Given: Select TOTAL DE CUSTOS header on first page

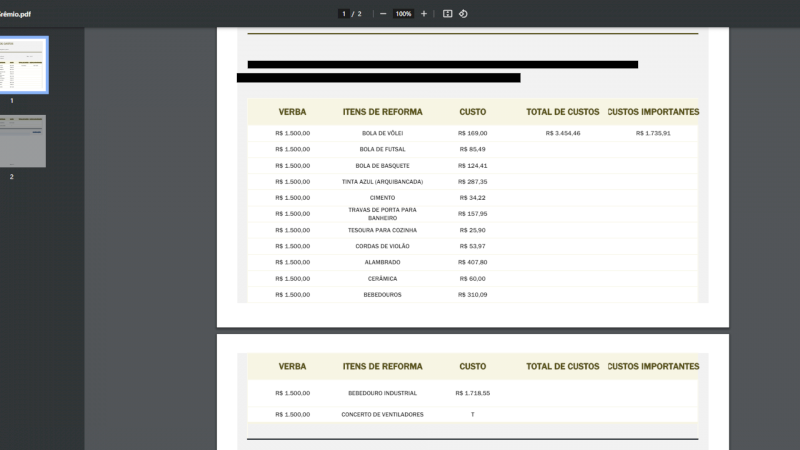Looking at the screenshot, I should coord(563,112).
